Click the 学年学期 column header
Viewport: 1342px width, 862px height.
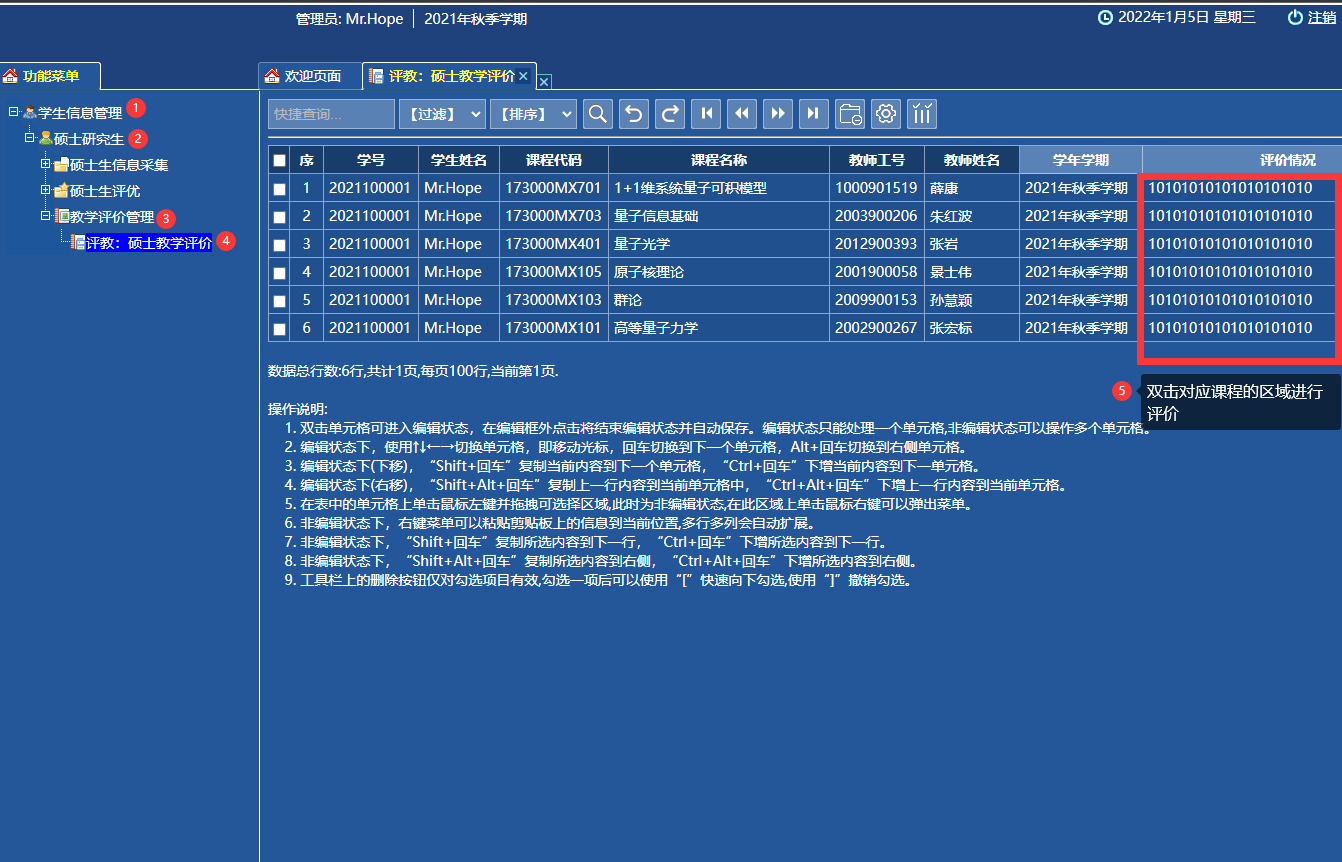coord(1081,160)
